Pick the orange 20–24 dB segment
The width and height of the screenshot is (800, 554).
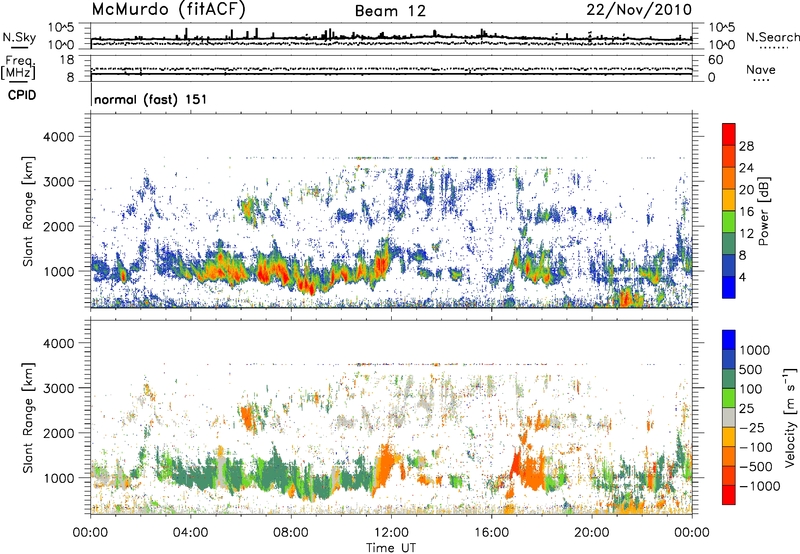(729, 178)
